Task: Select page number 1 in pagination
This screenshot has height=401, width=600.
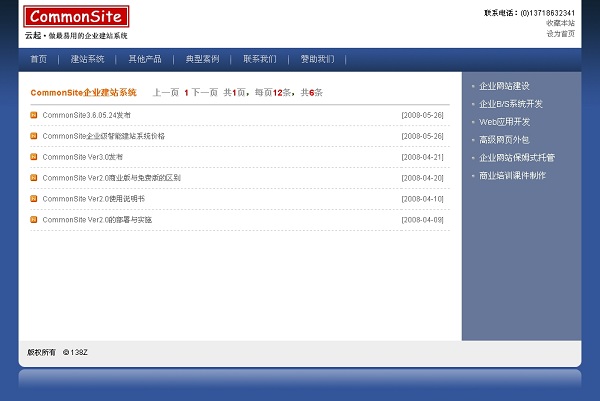Action: point(186,93)
